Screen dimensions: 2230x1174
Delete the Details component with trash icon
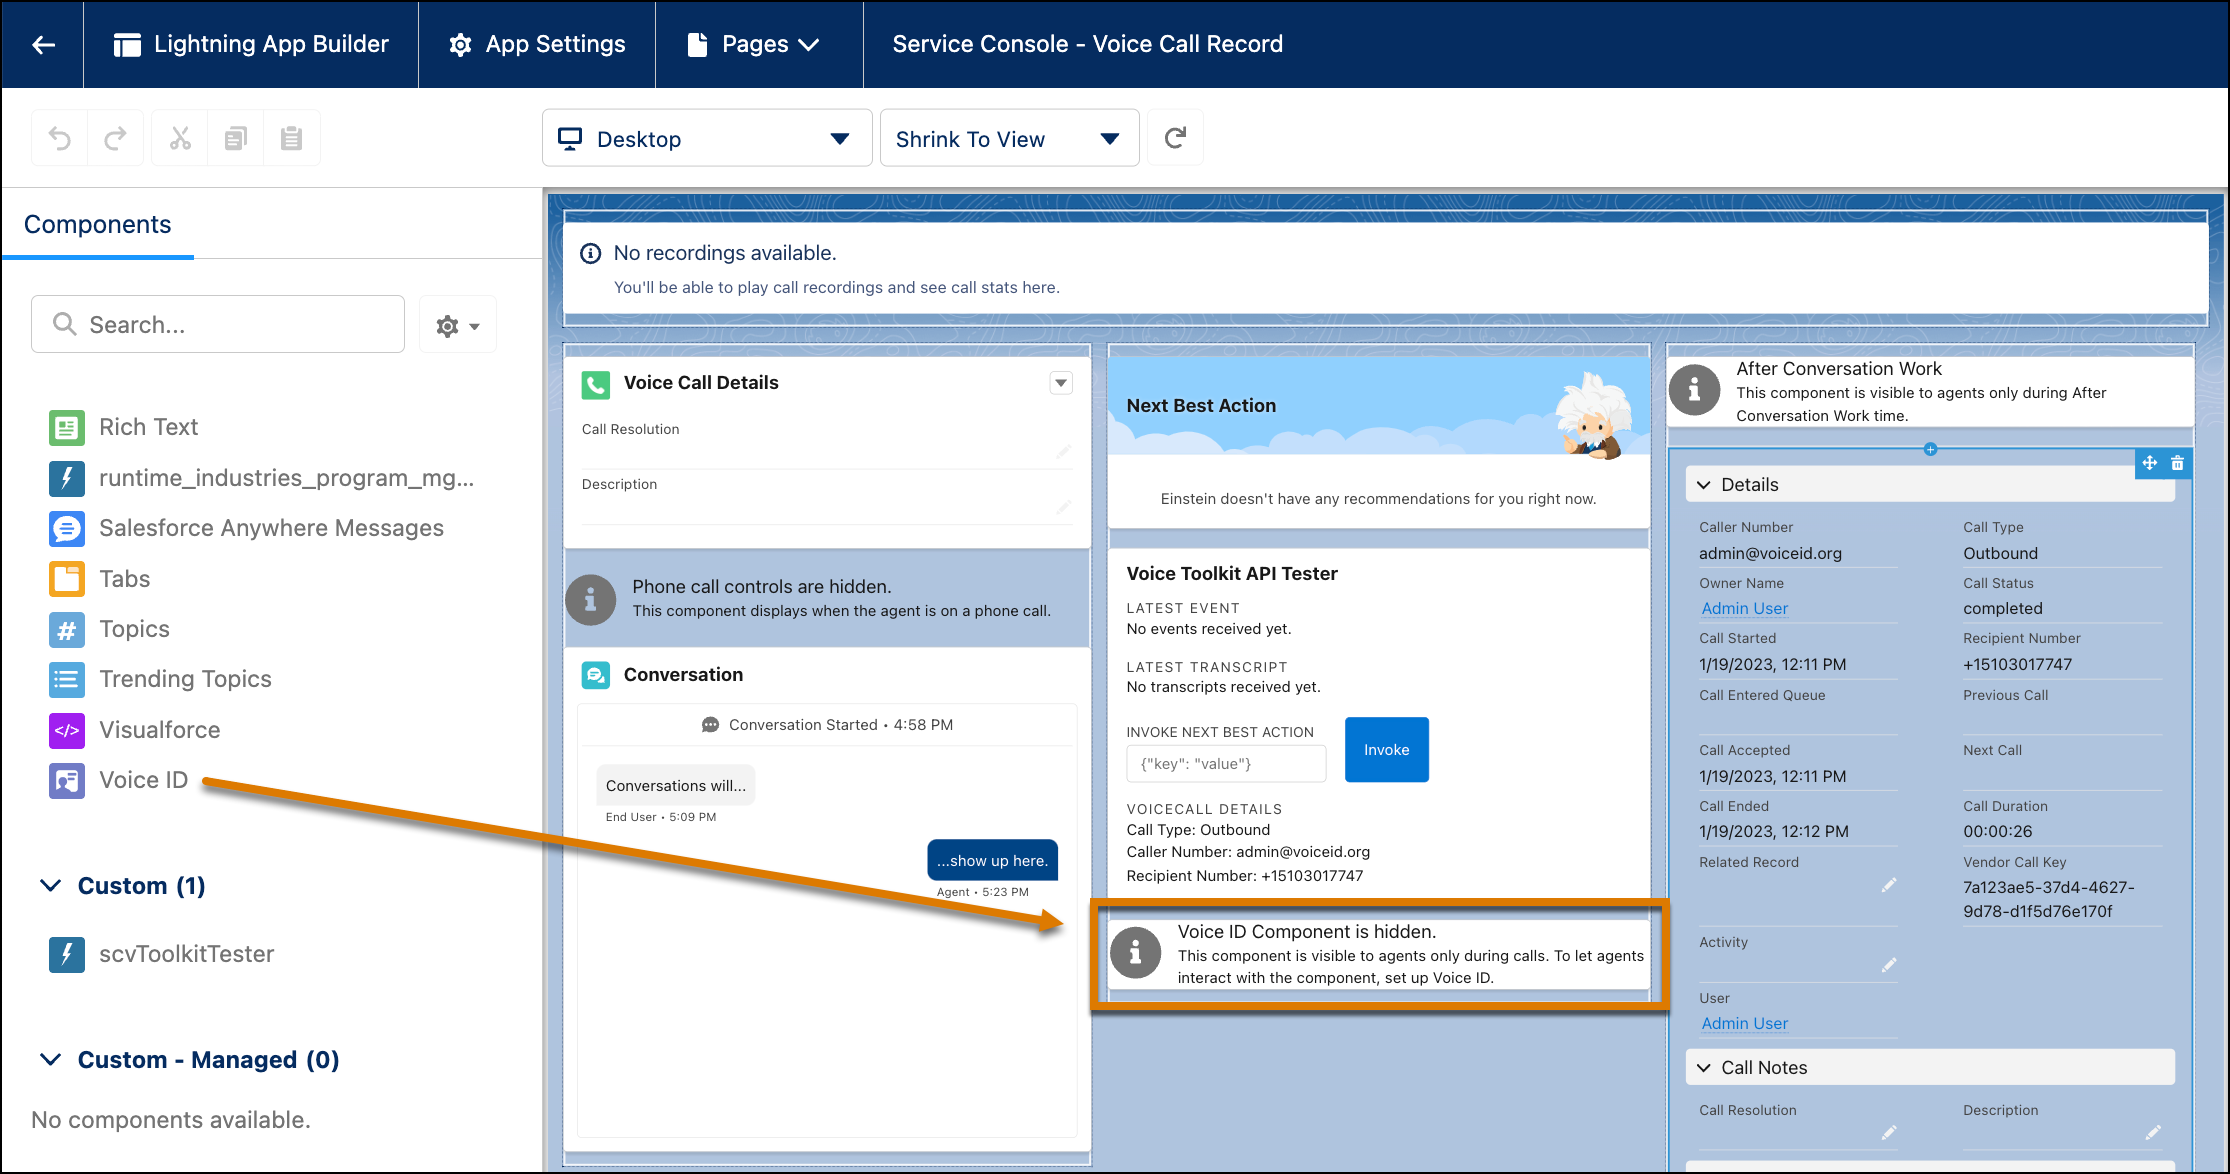pyautogui.click(x=2177, y=463)
